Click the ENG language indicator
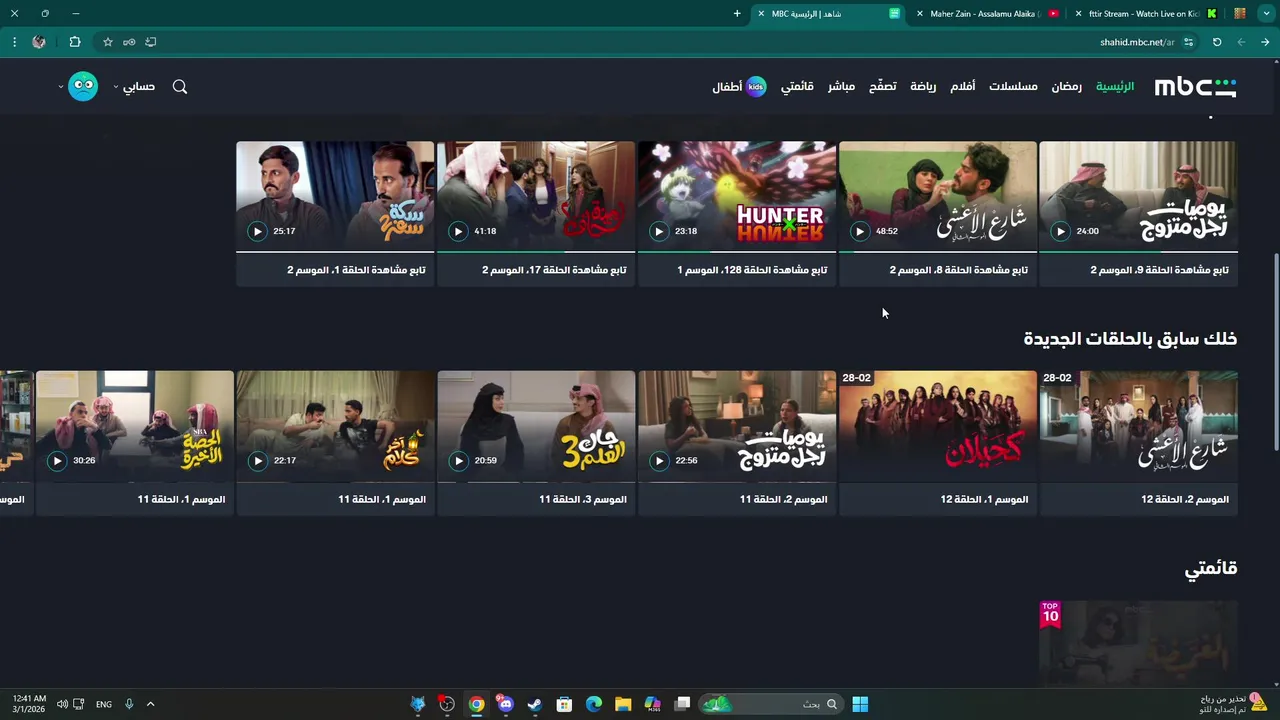Screen dimensions: 1280x720 pyautogui.click(x=104, y=704)
